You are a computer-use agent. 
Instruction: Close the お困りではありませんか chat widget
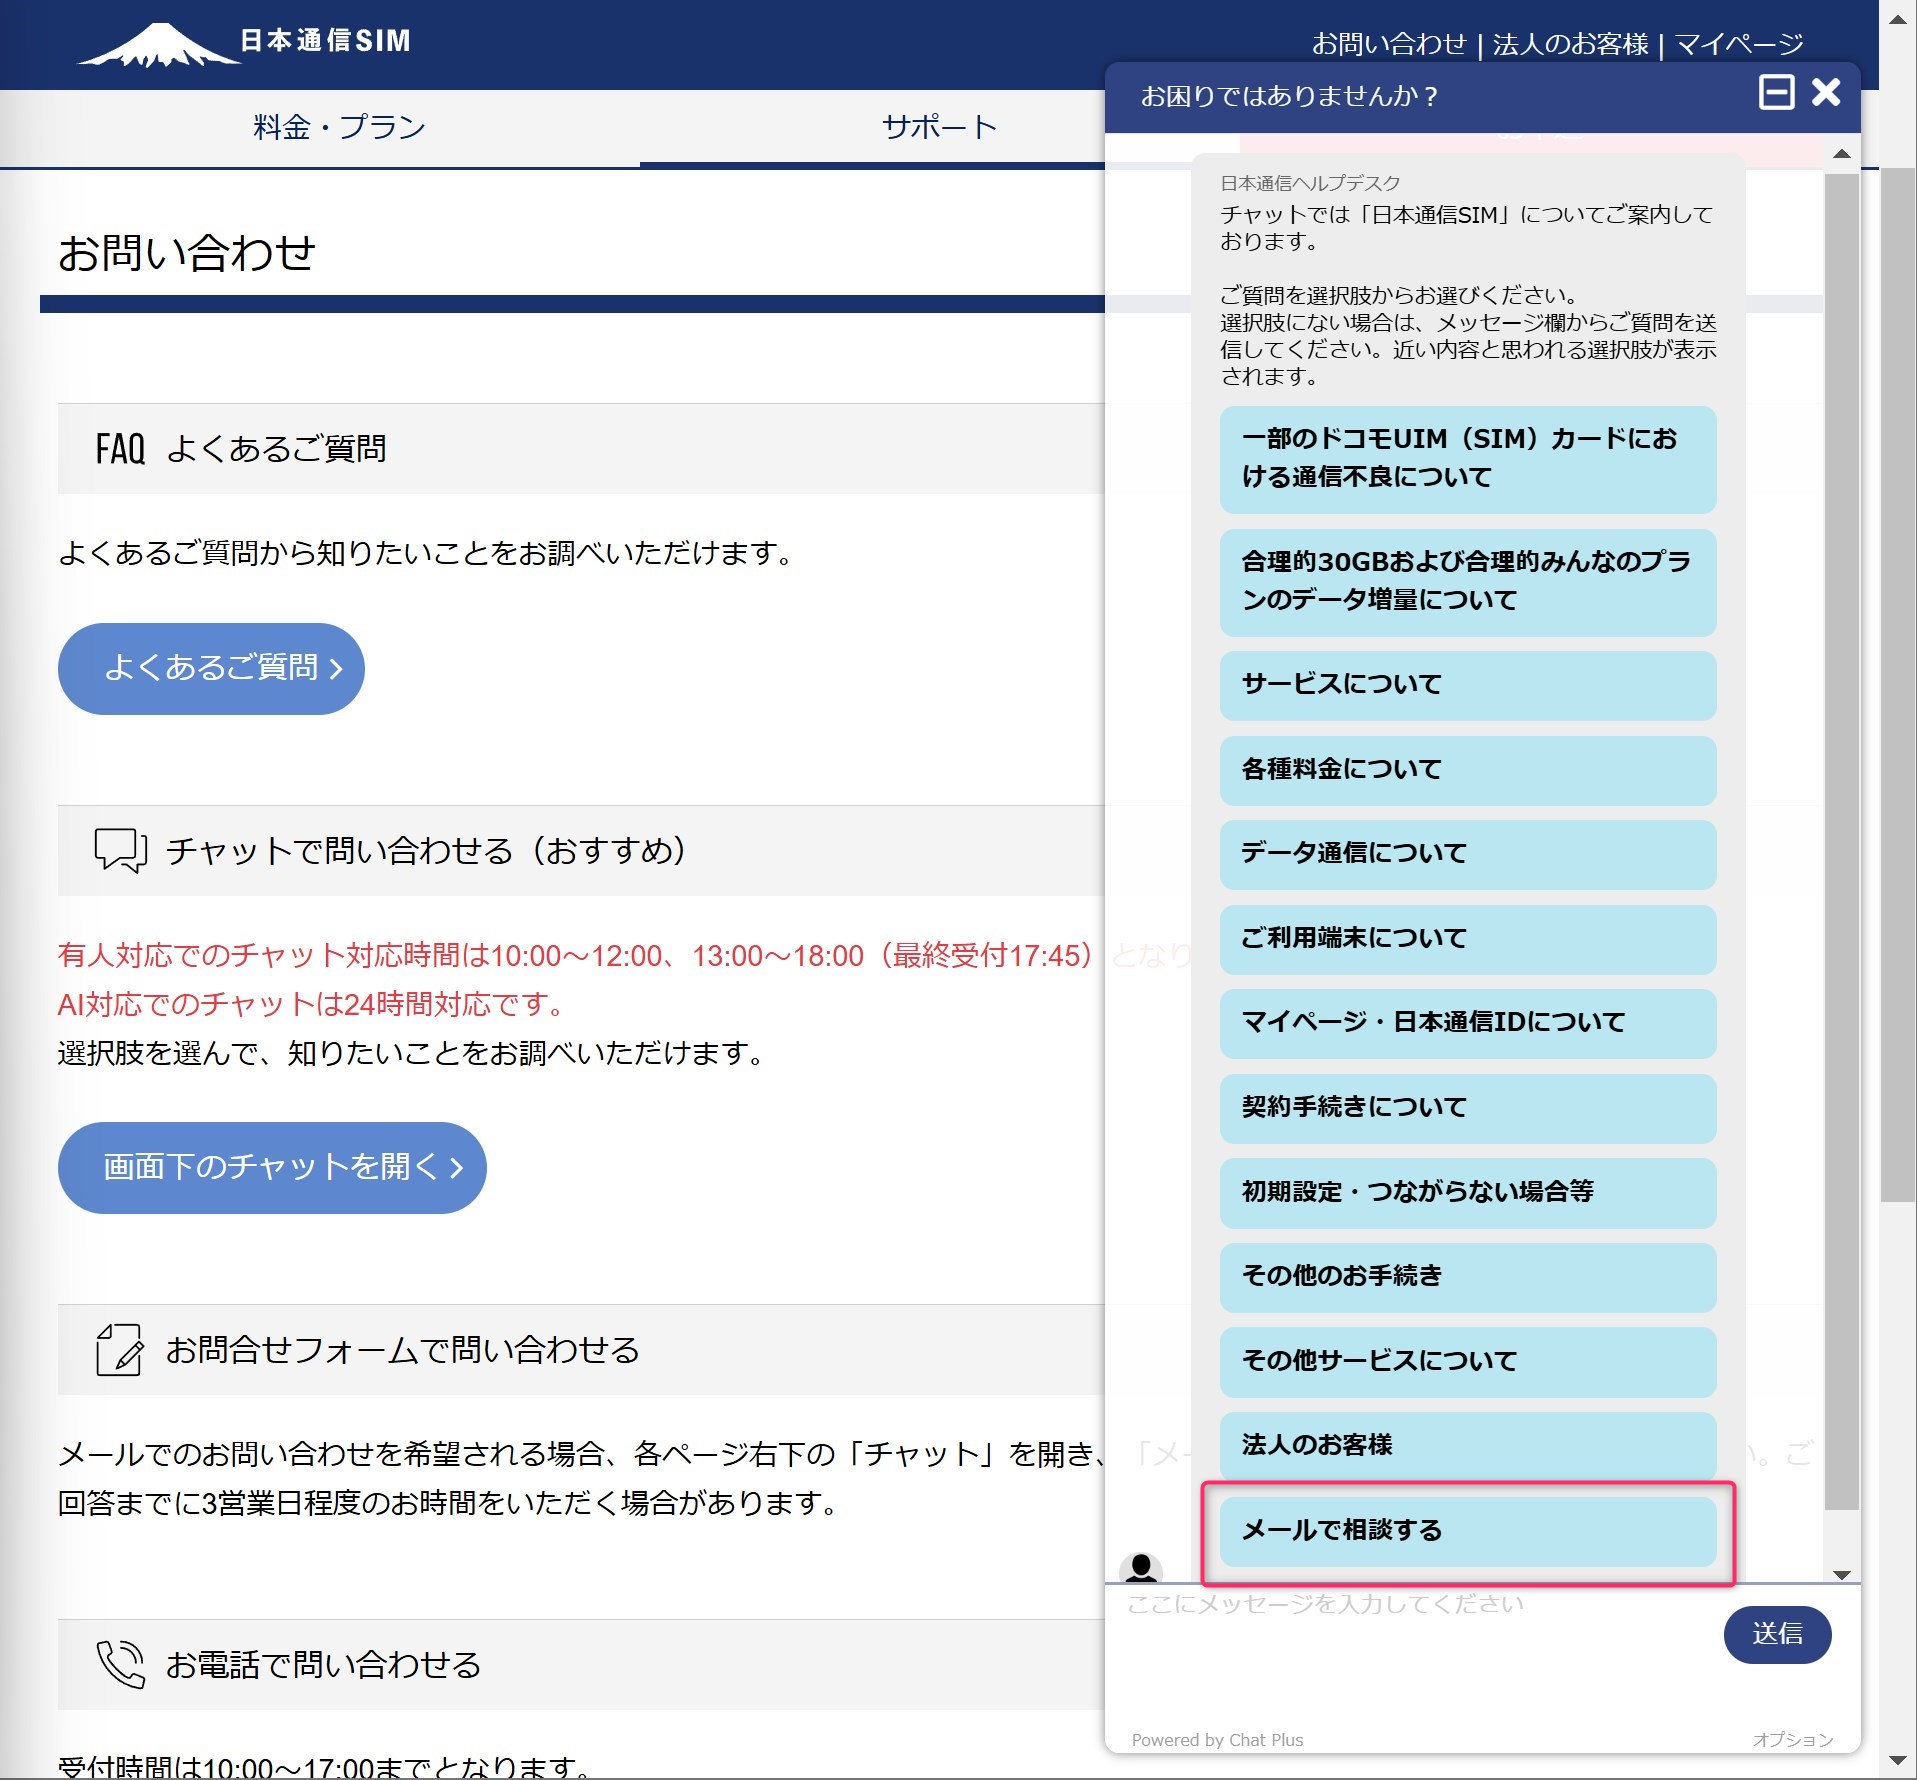tap(1825, 92)
